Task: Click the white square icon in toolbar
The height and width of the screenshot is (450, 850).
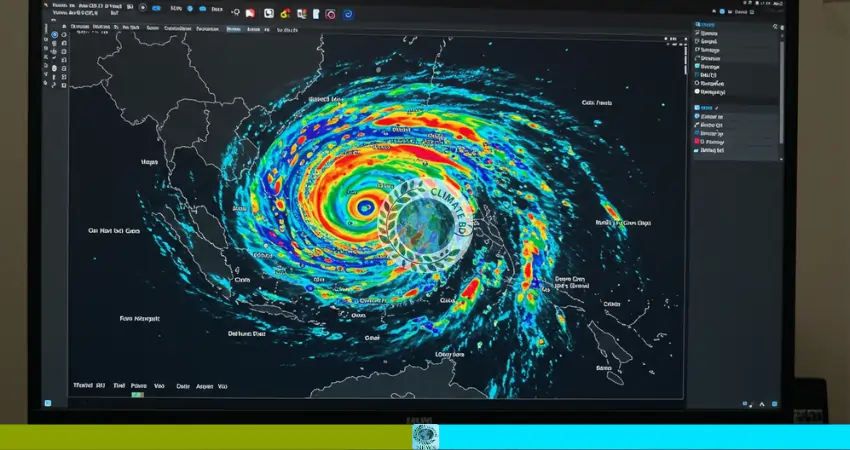Action: tap(269, 14)
